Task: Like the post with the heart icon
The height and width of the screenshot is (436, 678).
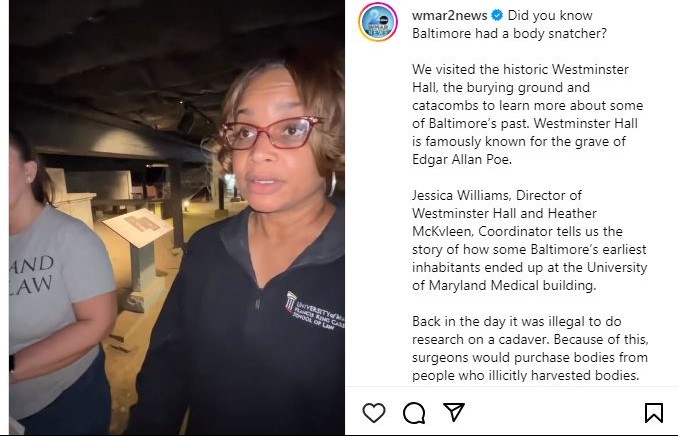Action: coord(374,412)
